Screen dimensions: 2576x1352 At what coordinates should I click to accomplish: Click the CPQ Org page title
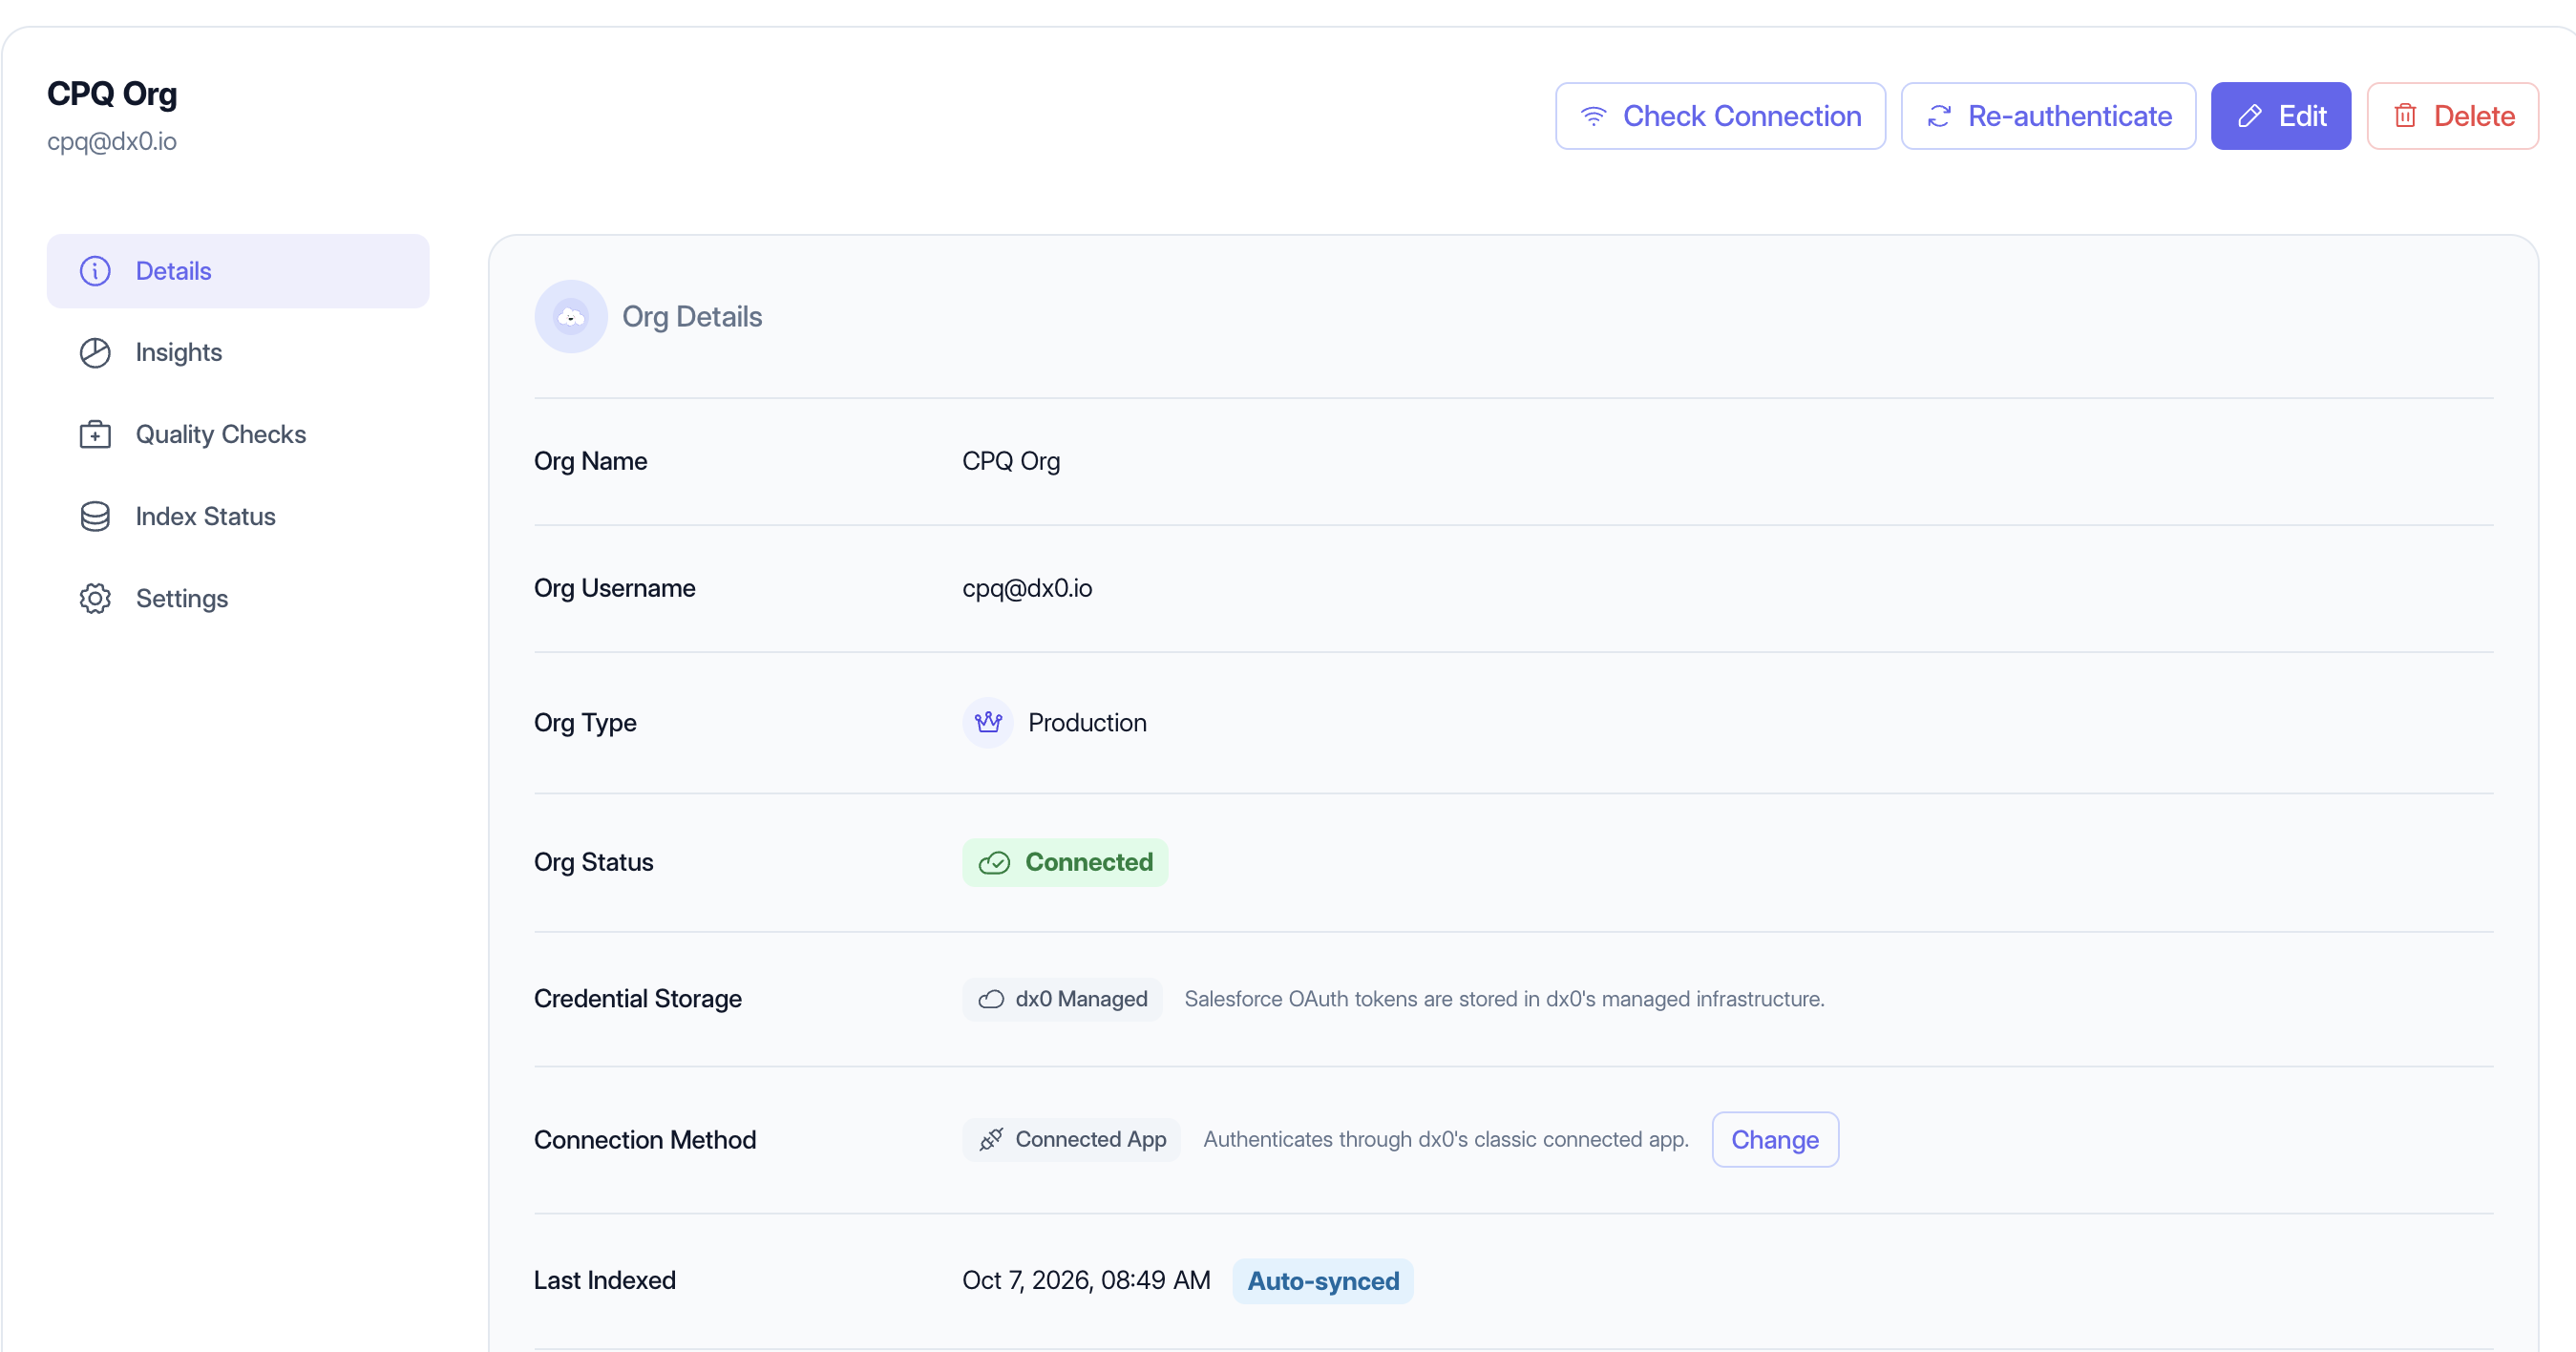(112, 94)
